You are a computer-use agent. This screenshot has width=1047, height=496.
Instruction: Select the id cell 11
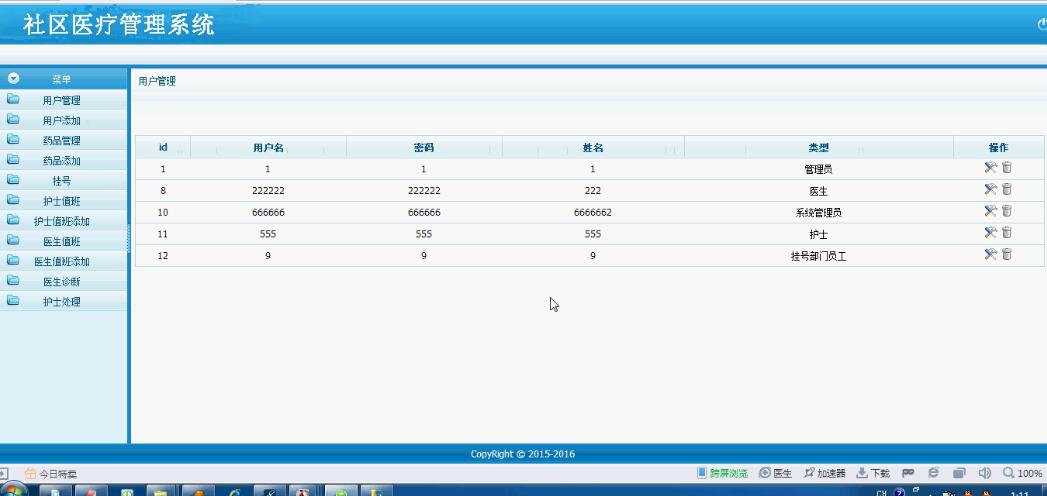pos(163,234)
